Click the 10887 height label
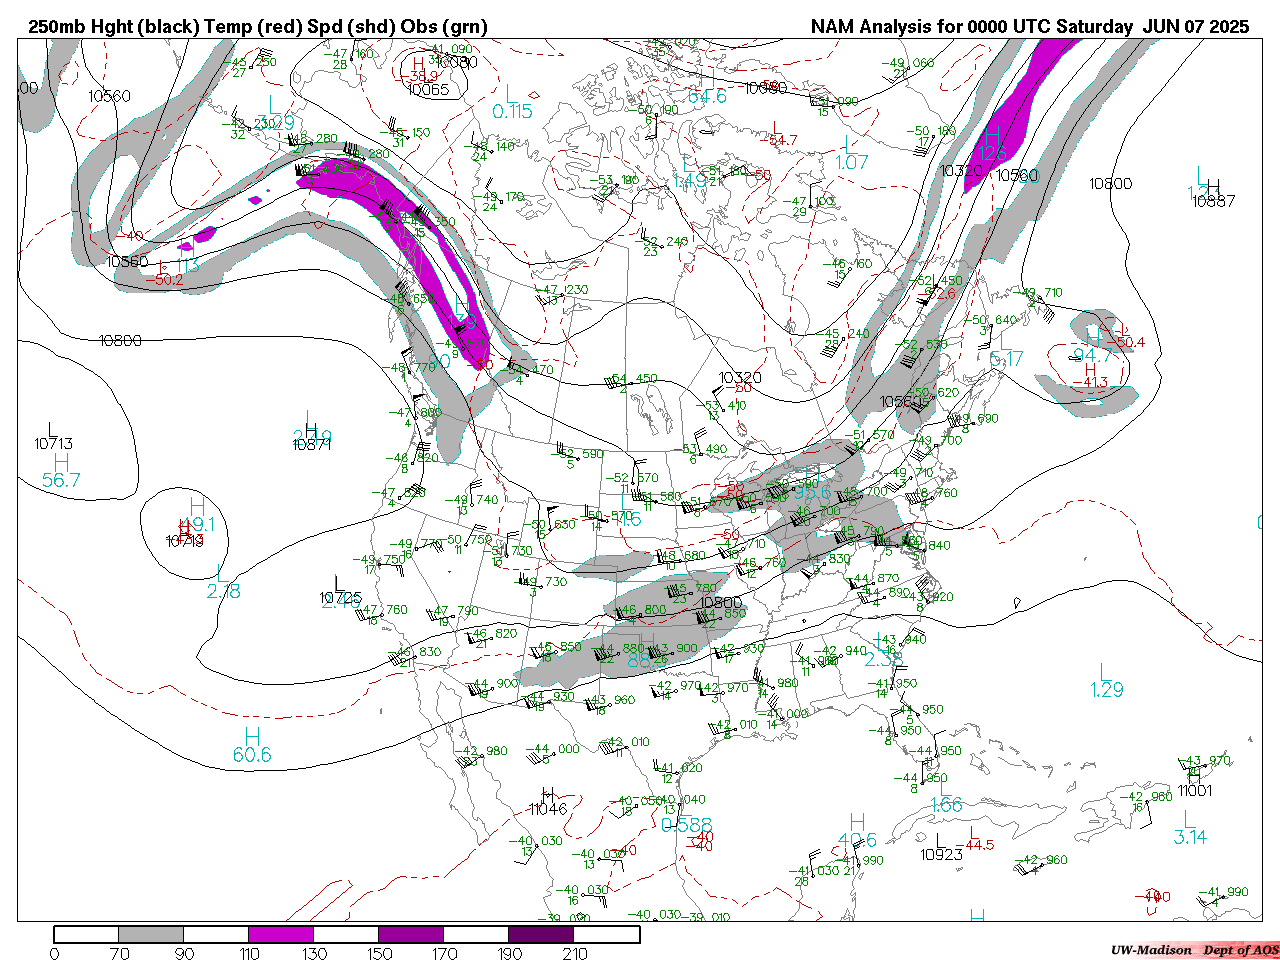 [1213, 201]
